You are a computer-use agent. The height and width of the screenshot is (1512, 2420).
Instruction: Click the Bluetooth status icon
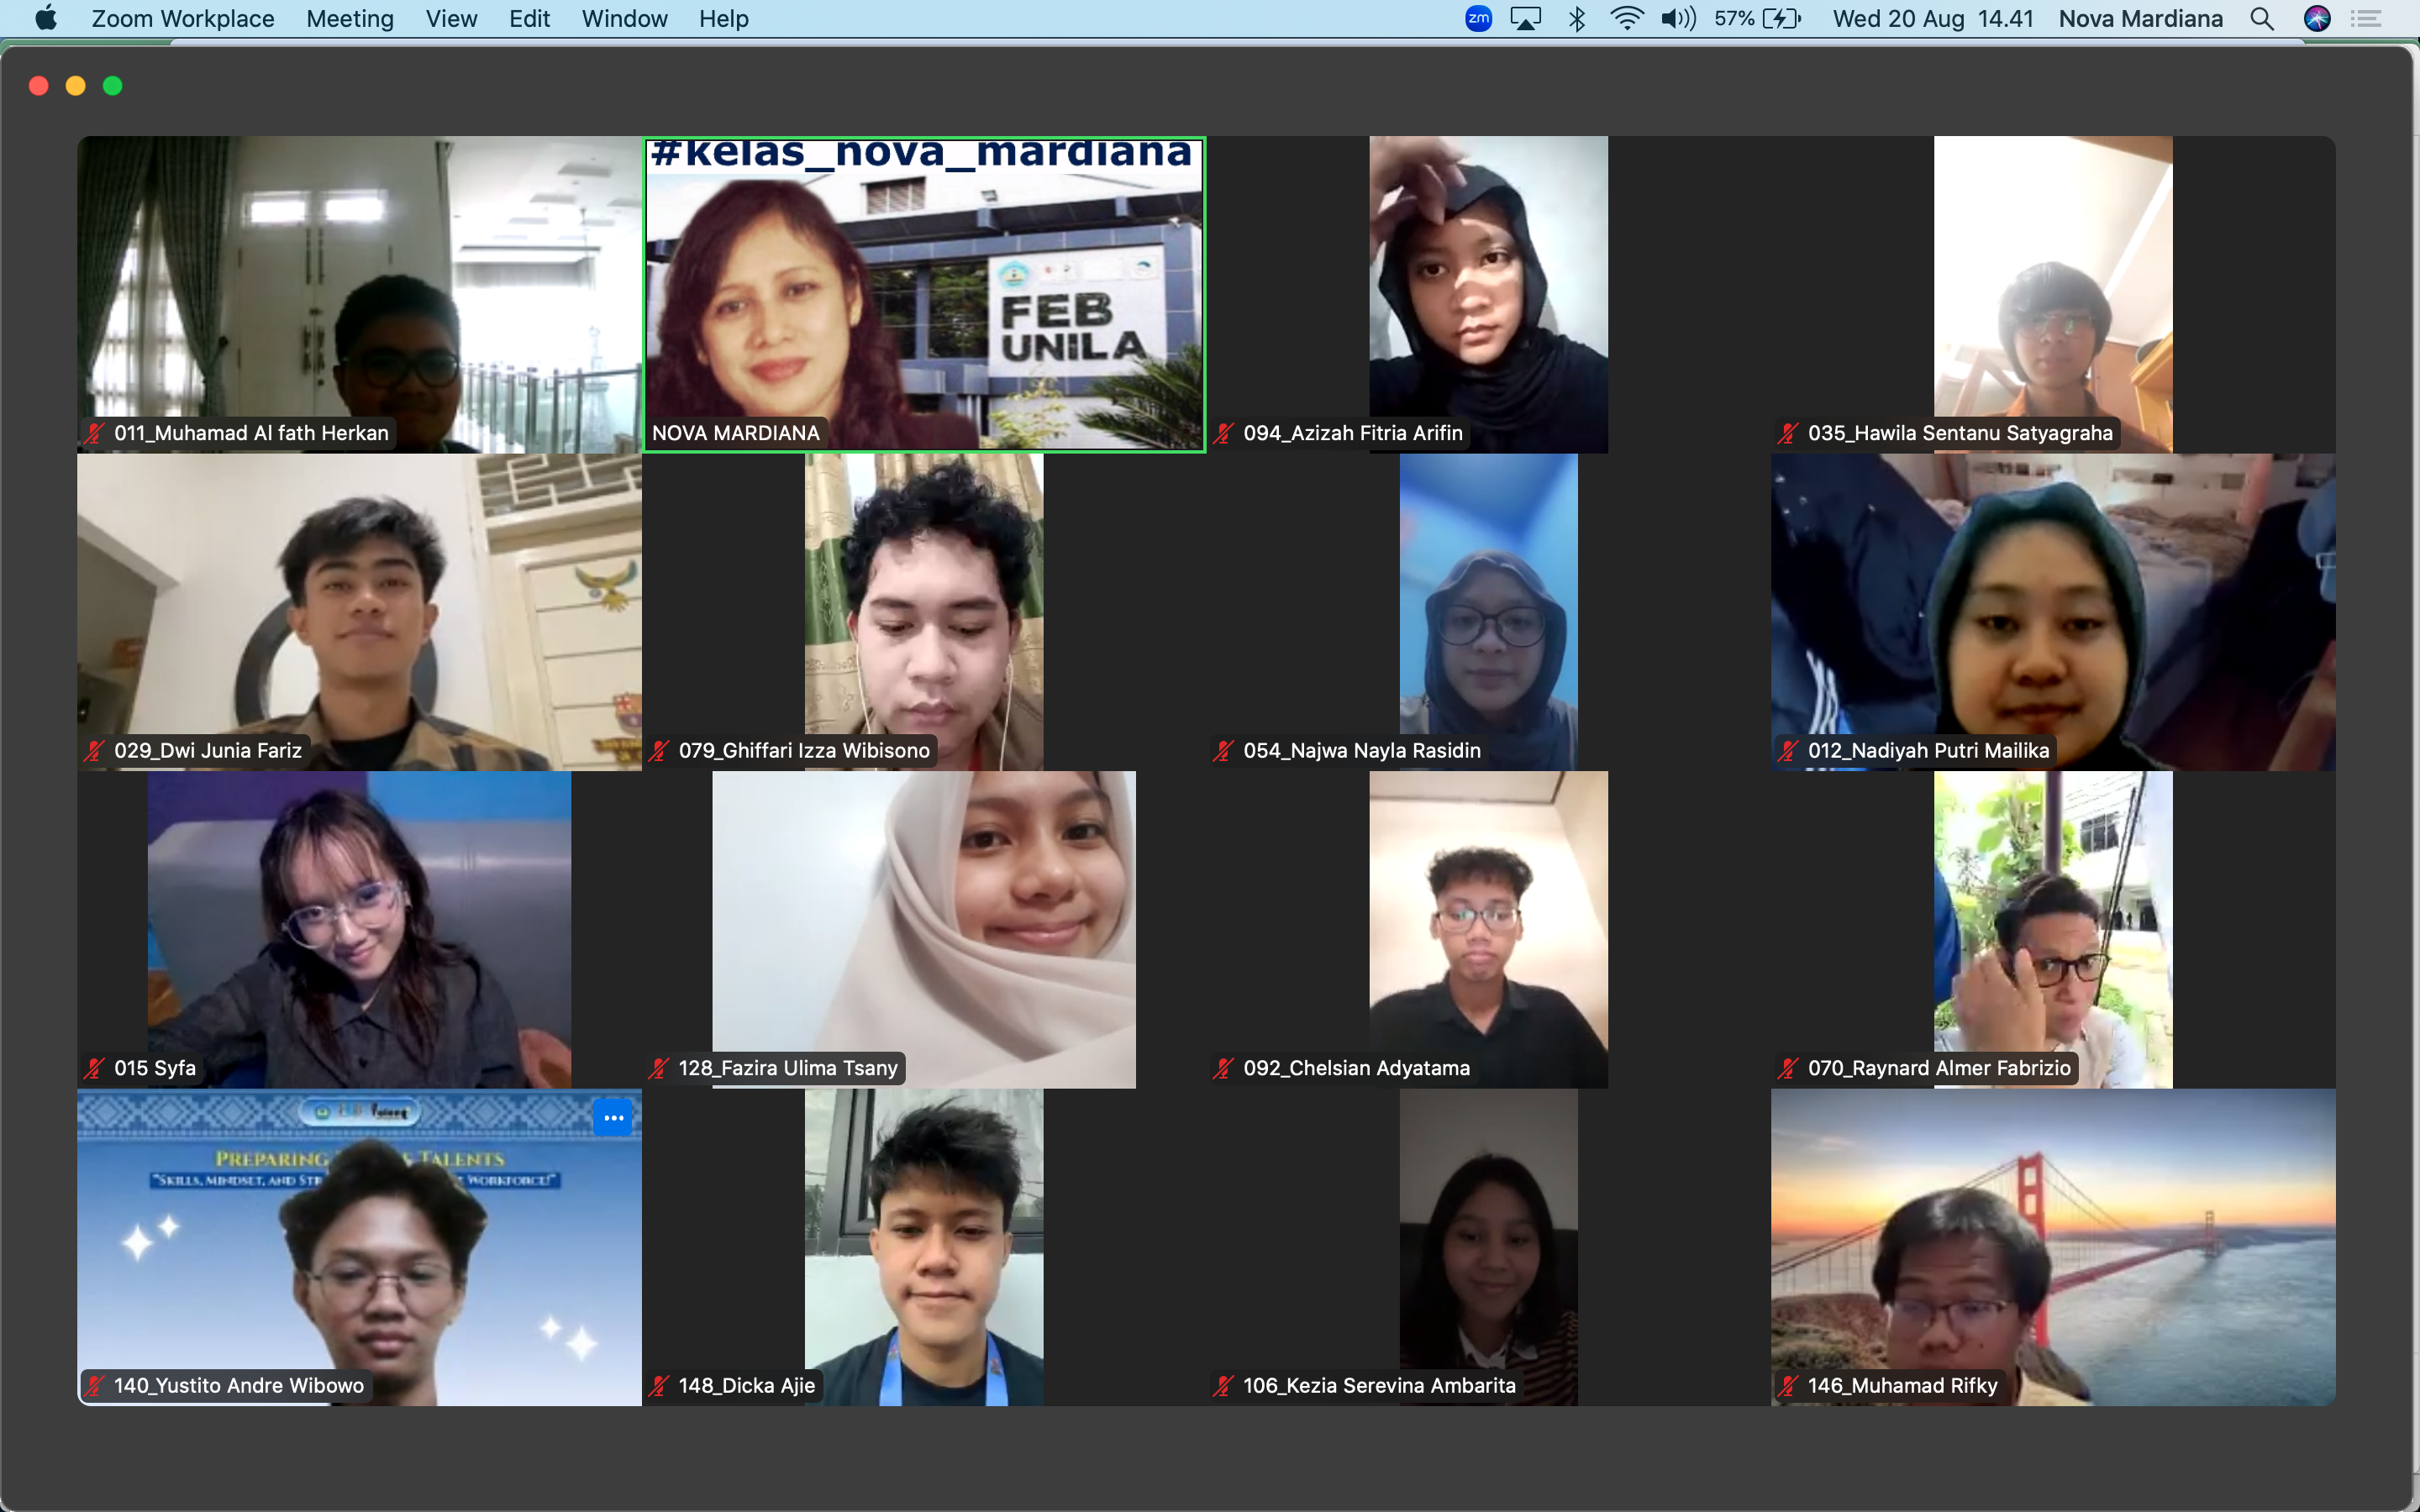(1577, 19)
